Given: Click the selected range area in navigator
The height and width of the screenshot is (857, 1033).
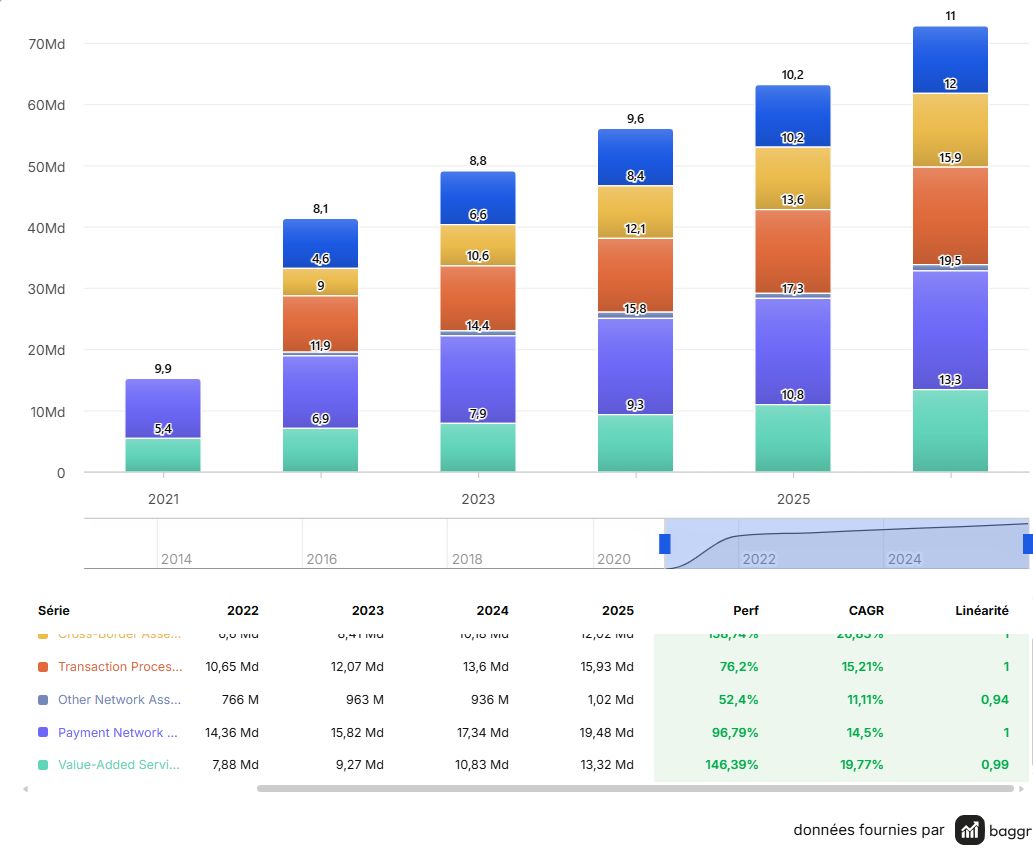Looking at the screenshot, I should (847, 543).
